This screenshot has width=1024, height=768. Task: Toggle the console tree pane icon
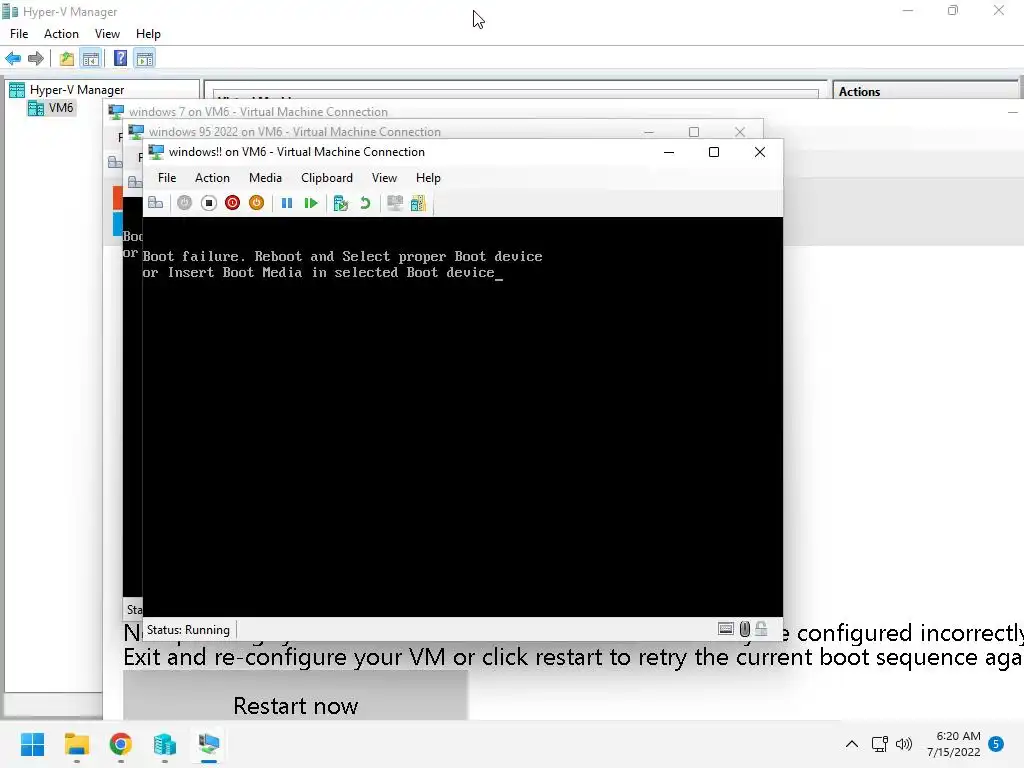91,59
